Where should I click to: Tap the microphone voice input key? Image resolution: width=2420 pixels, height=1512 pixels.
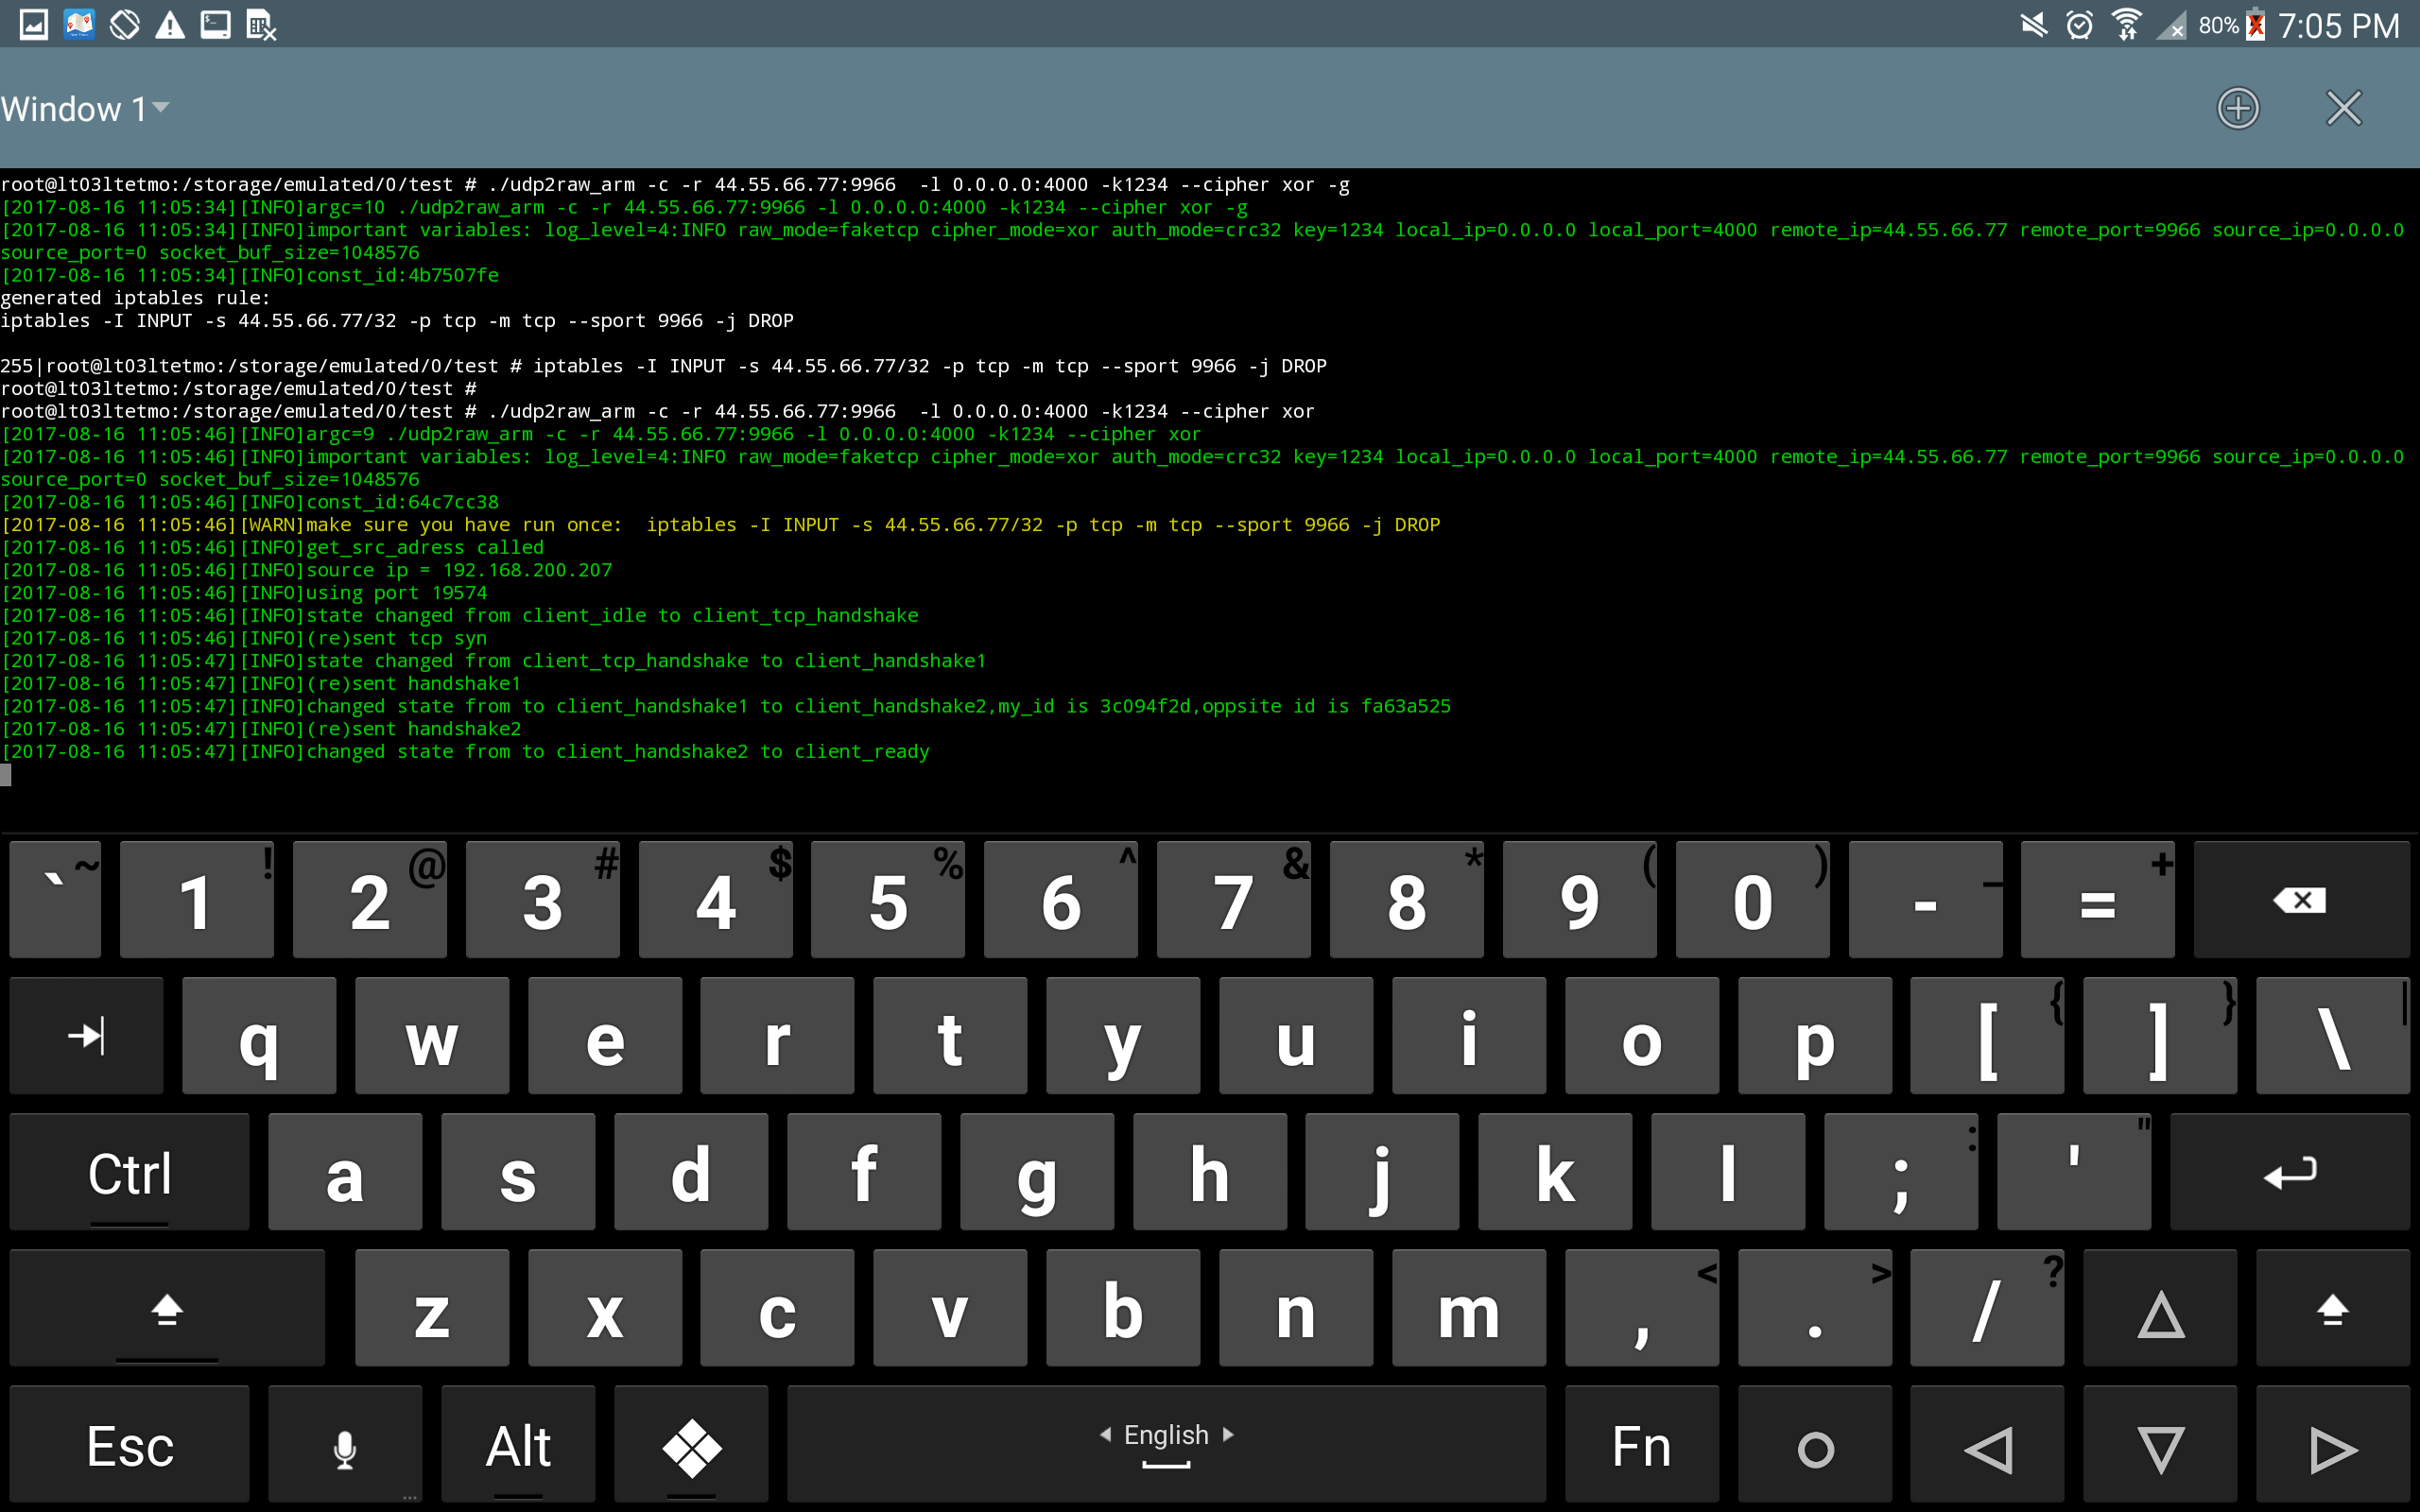point(345,1447)
